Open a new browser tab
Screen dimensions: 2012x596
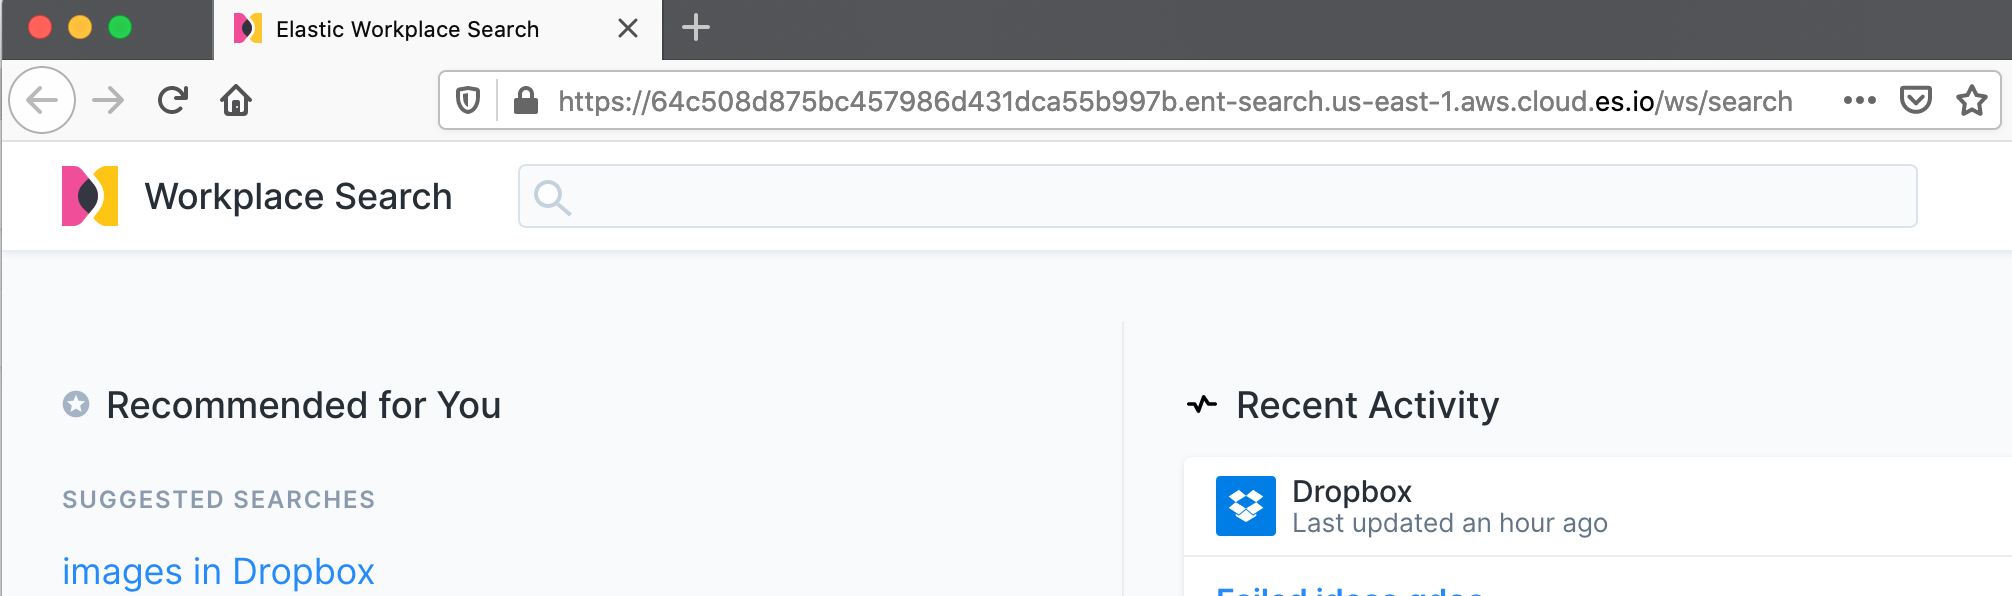(695, 28)
